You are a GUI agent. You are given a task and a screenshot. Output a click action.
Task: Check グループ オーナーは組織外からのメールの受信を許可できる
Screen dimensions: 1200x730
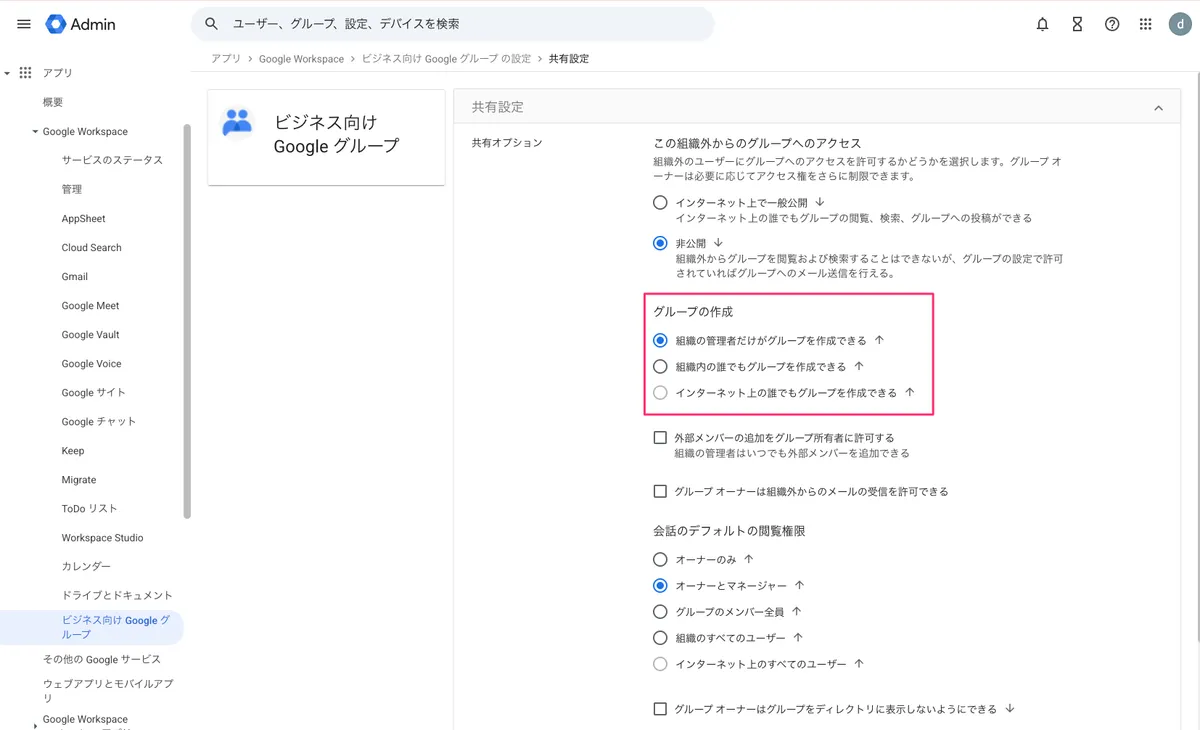[660, 491]
